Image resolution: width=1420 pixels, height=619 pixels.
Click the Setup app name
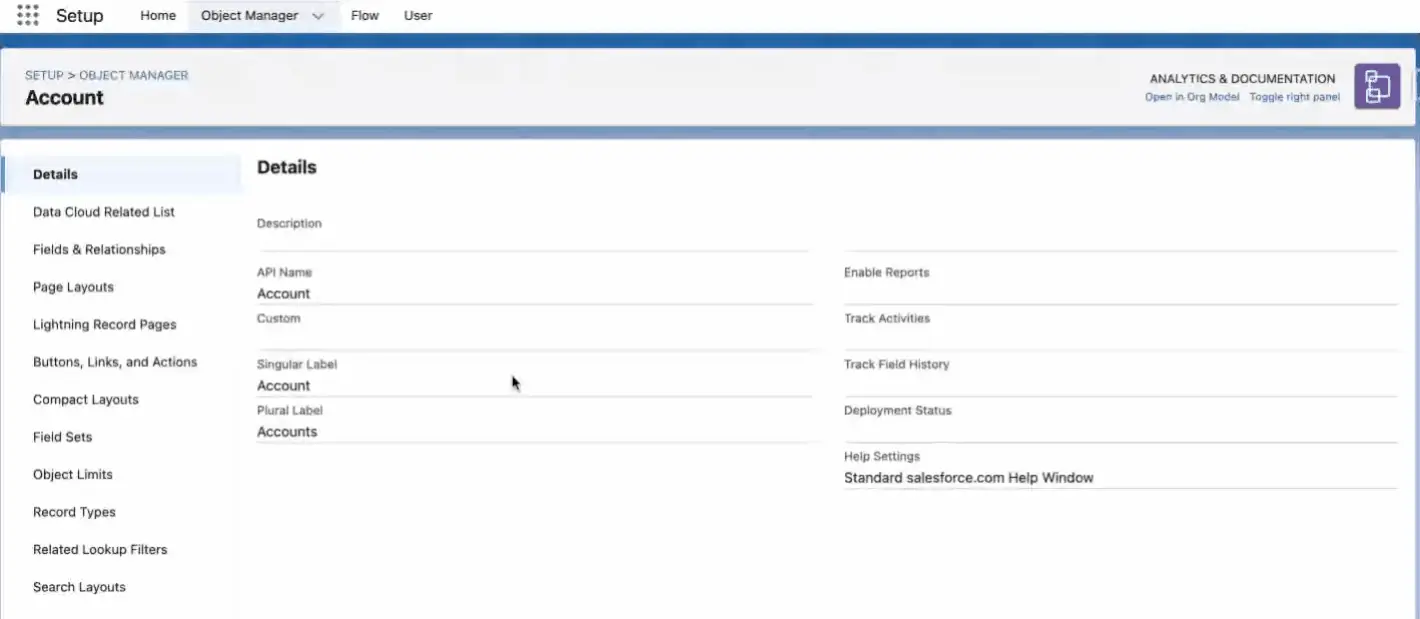coord(79,16)
